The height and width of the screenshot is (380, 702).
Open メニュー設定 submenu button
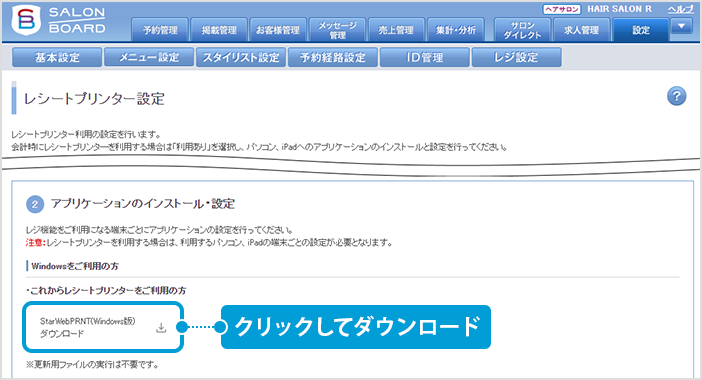coord(149,57)
